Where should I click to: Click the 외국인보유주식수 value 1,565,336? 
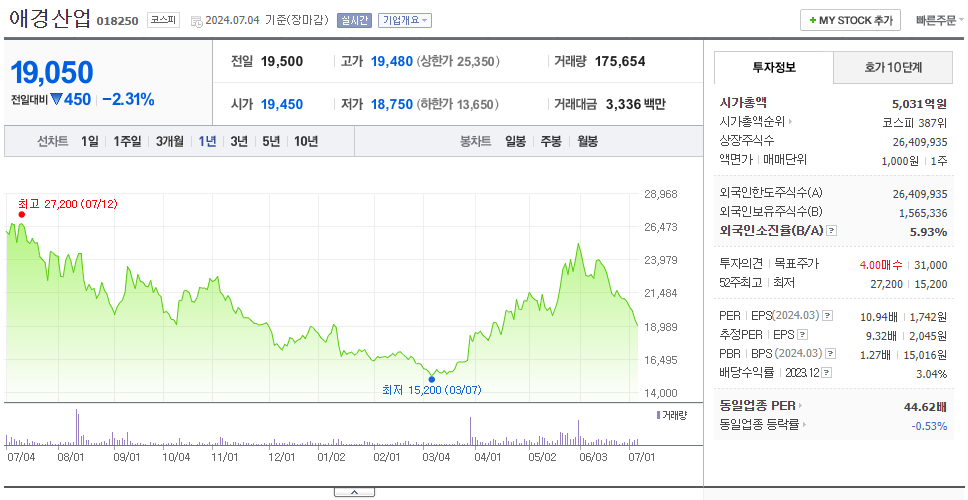(x=923, y=213)
